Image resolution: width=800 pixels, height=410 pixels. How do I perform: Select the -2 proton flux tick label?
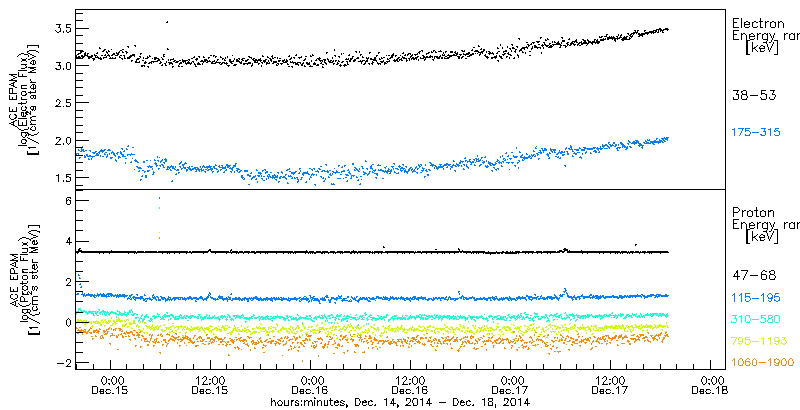(x=62, y=363)
